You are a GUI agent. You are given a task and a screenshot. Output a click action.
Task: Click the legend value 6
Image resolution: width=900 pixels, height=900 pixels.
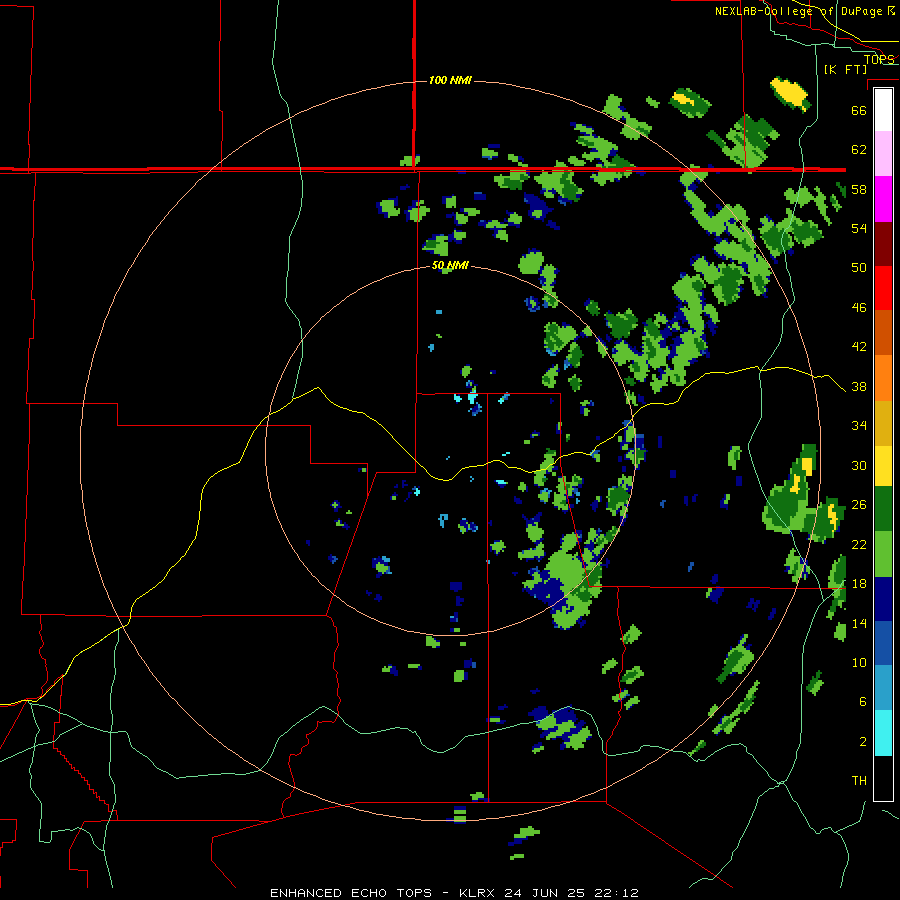click(x=863, y=702)
